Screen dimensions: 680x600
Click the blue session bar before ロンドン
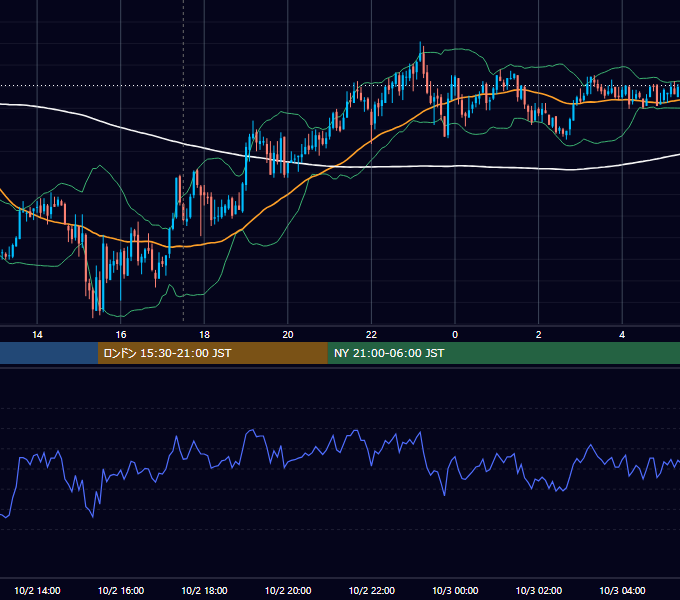(x=49, y=353)
